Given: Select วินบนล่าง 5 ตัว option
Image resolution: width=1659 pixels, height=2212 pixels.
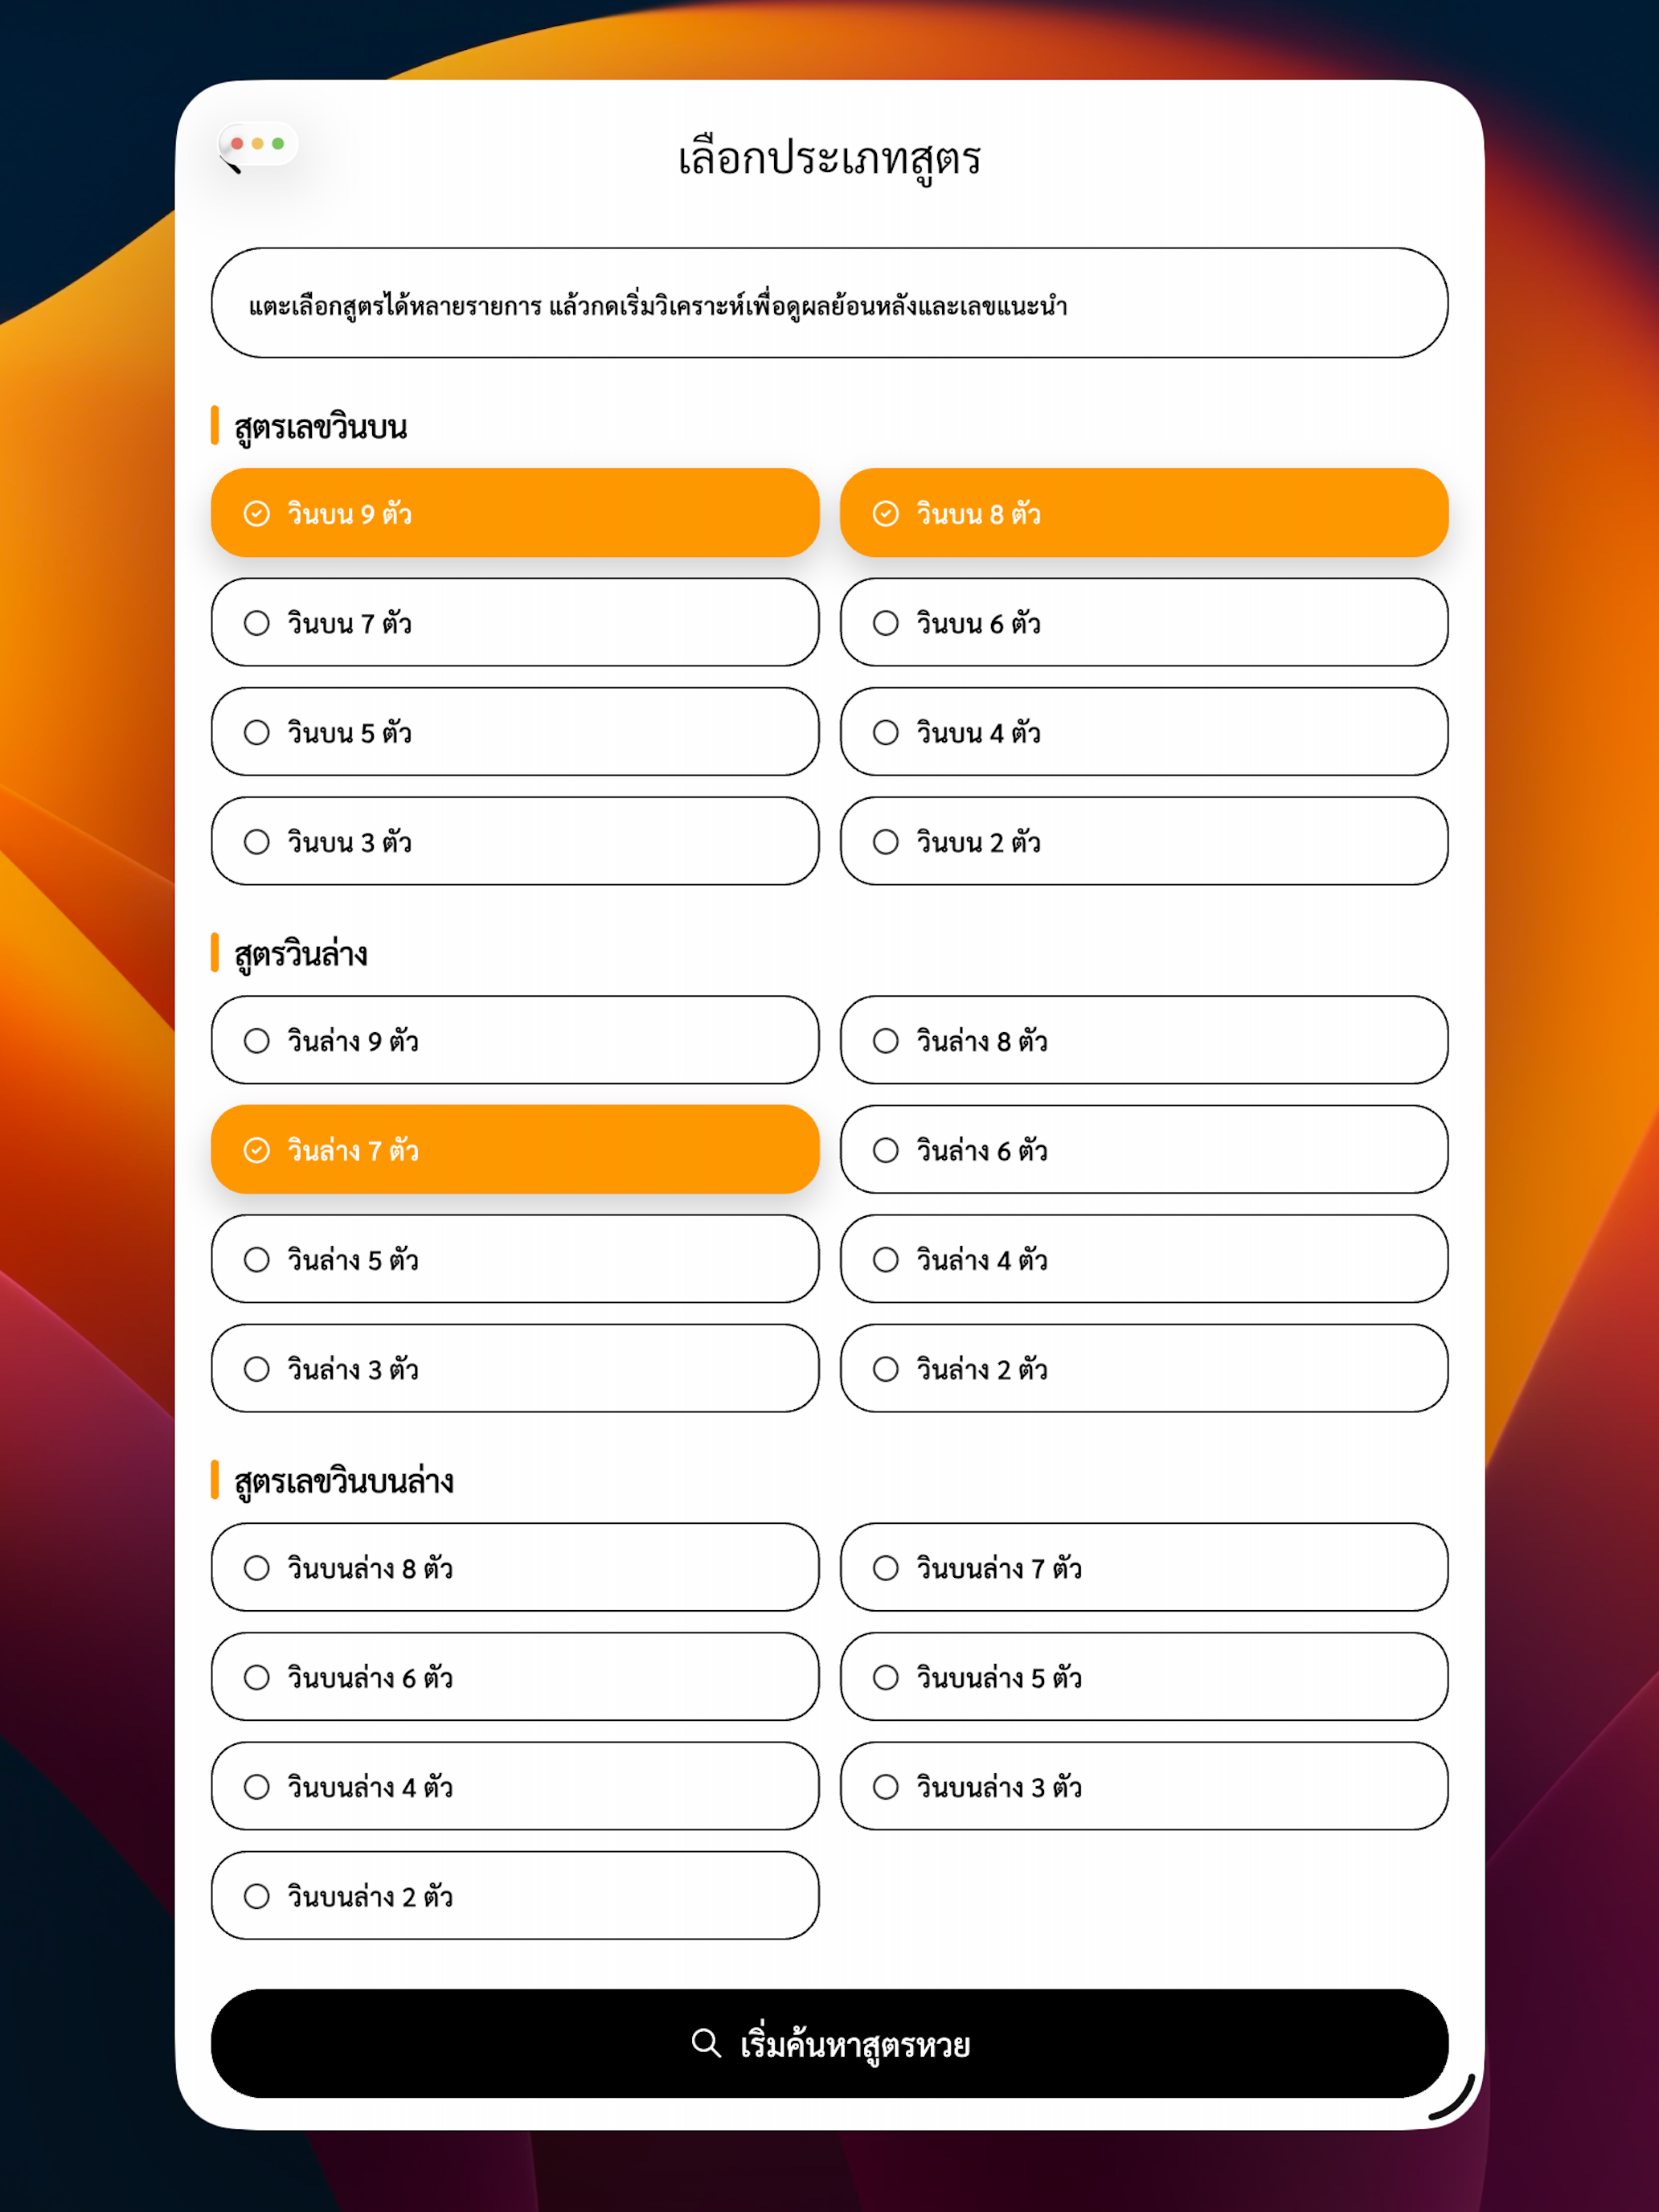Looking at the screenshot, I should coord(1144,1676).
